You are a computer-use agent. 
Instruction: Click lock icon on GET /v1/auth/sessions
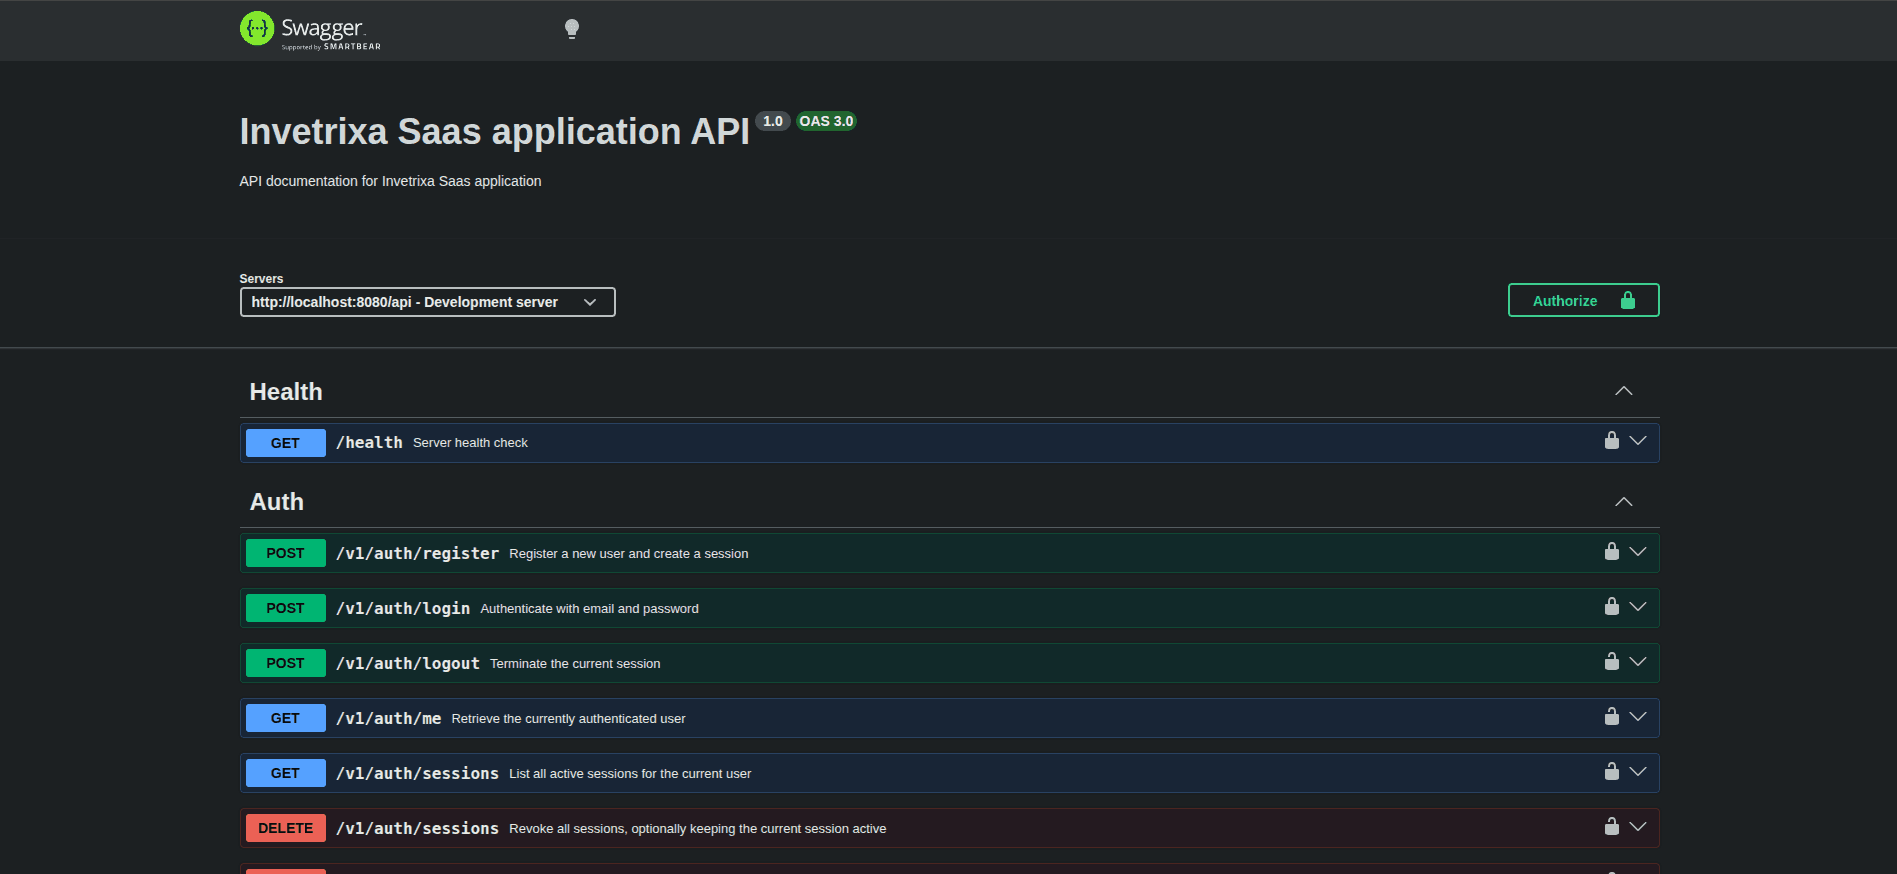coord(1611,772)
